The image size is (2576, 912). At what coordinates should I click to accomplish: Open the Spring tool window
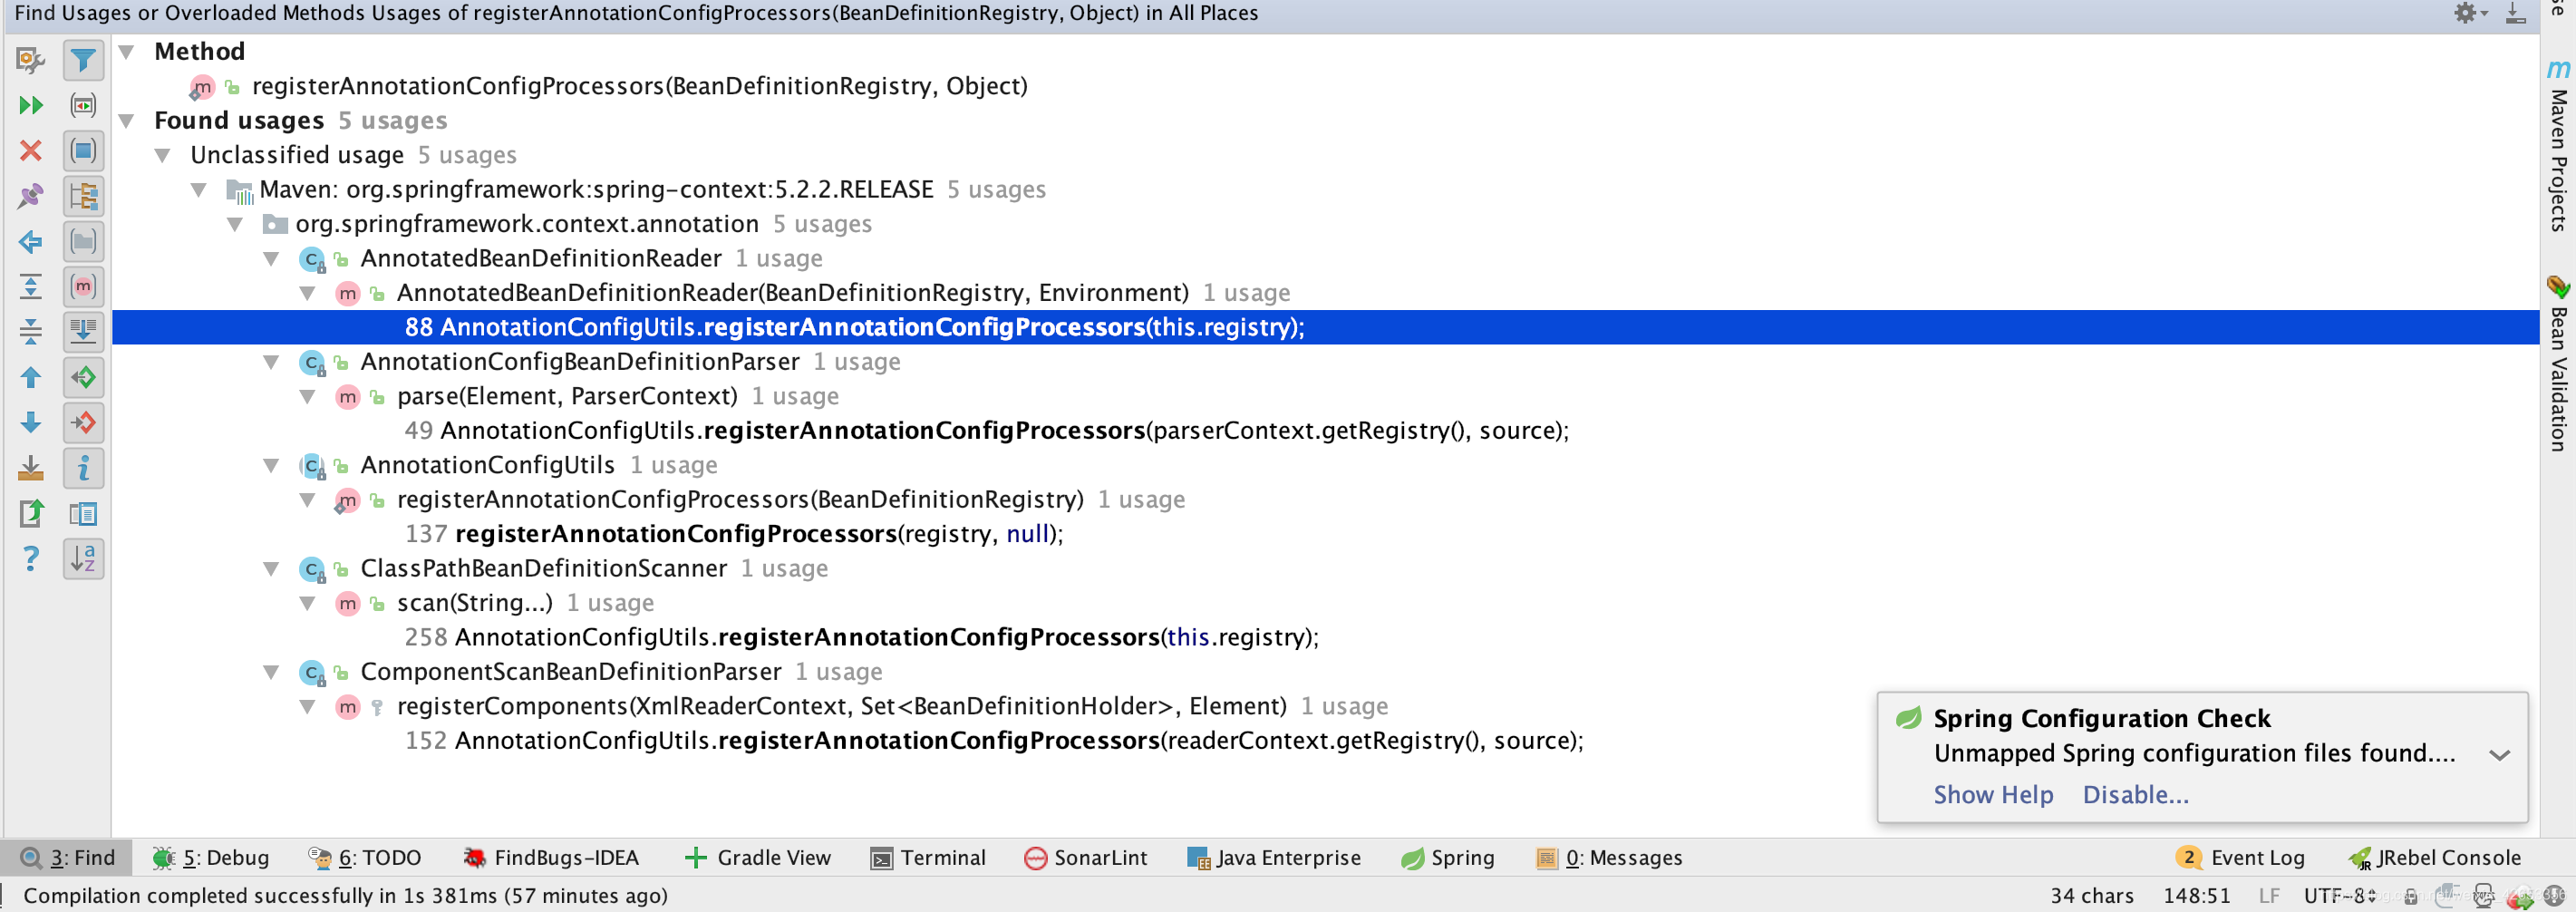[x=1448, y=858]
